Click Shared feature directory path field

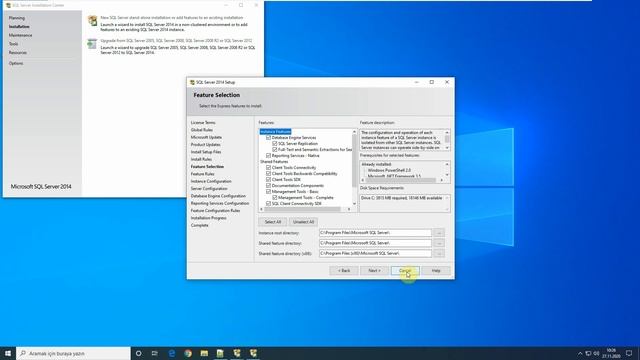click(x=375, y=243)
